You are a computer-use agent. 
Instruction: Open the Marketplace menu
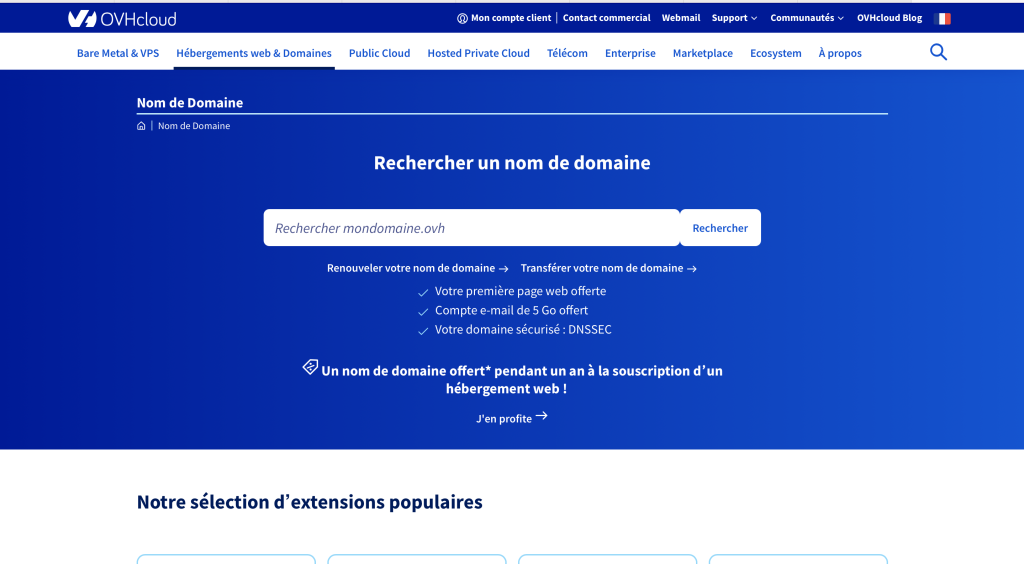tap(703, 54)
